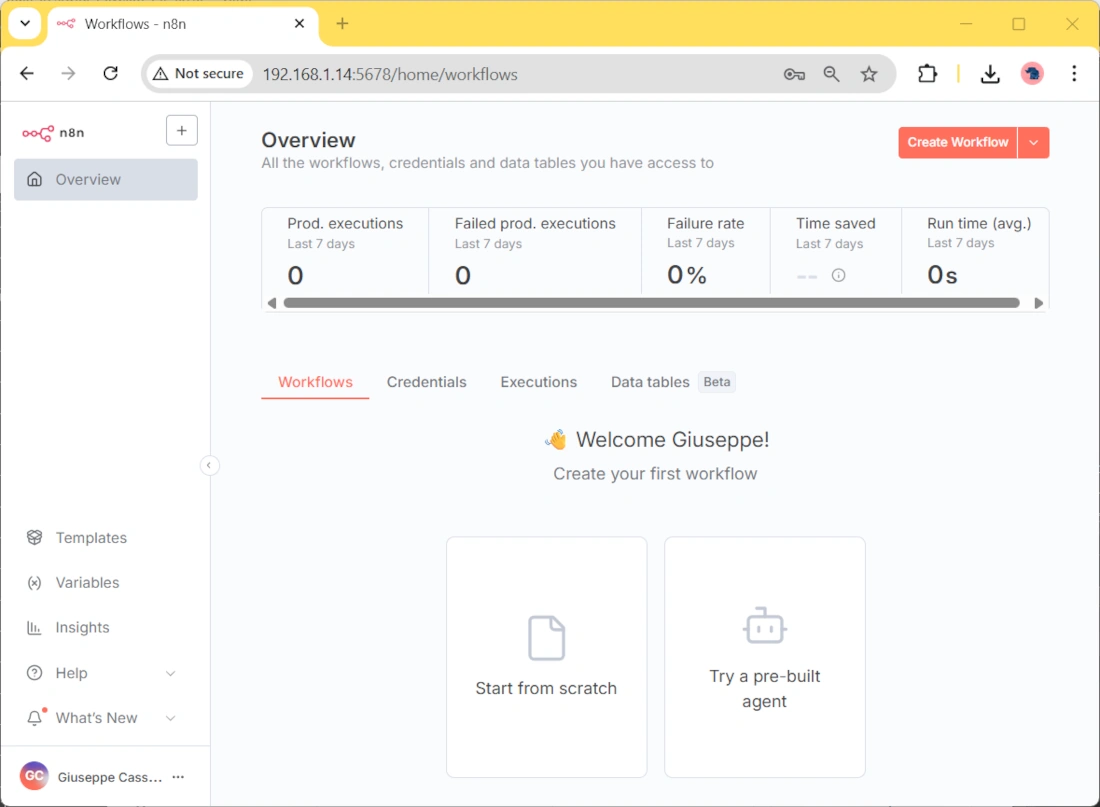Click the Create Workflow button
The width and height of the screenshot is (1100, 807).
click(957, 143)
